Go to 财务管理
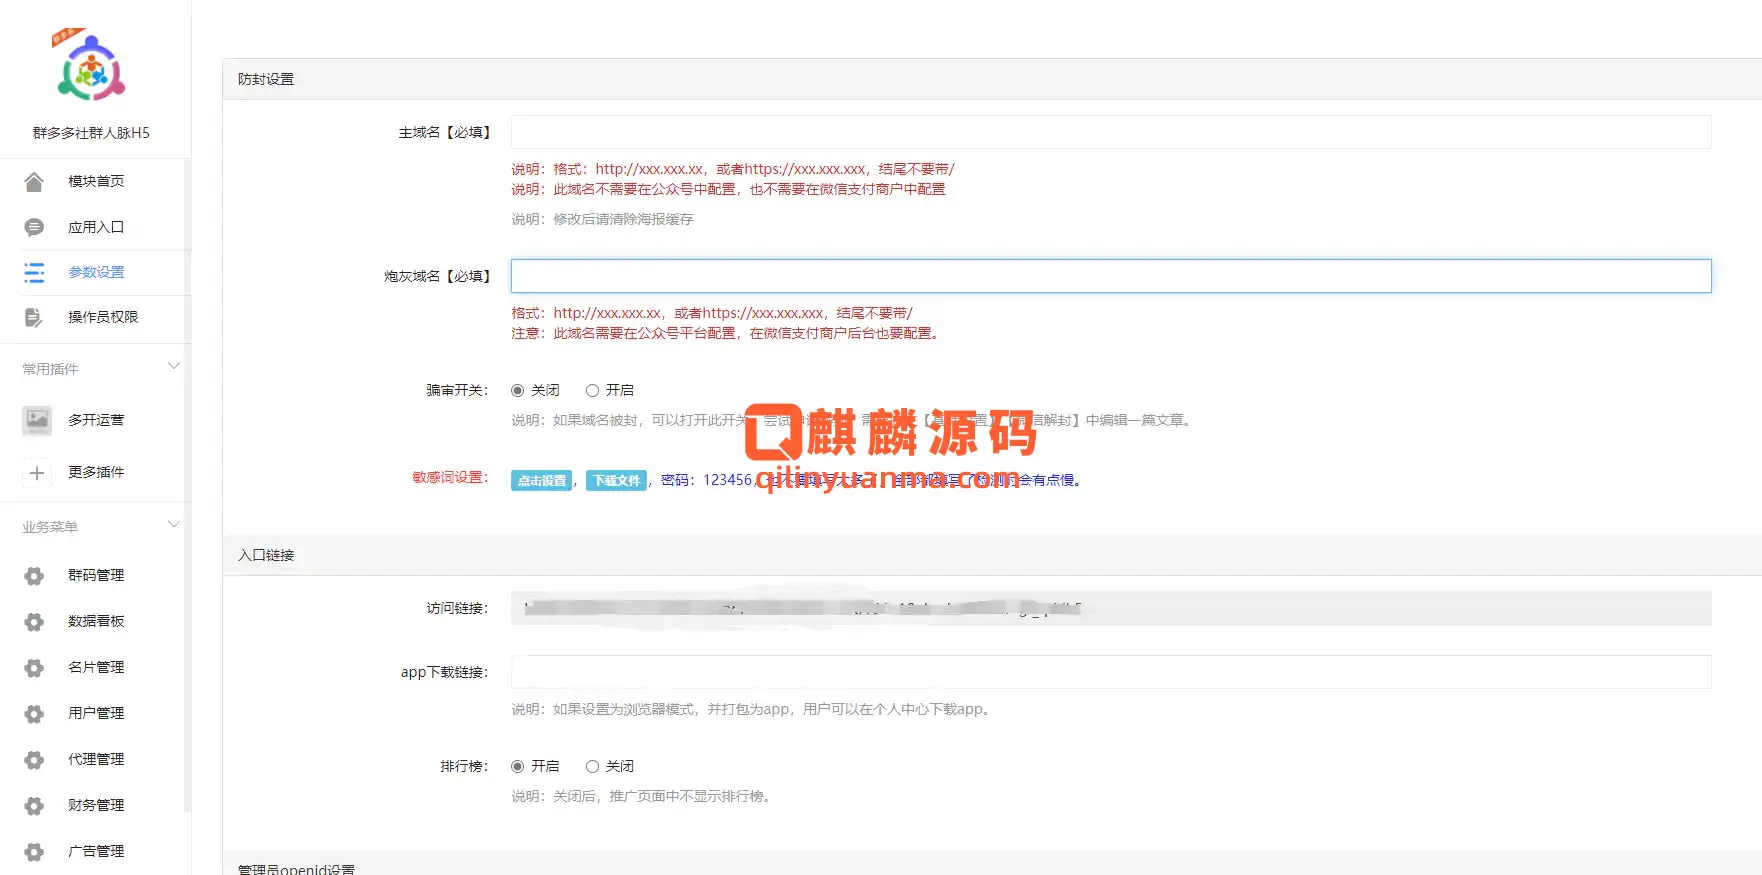This screenshot has width=1762, height=875. click(96, 805)
